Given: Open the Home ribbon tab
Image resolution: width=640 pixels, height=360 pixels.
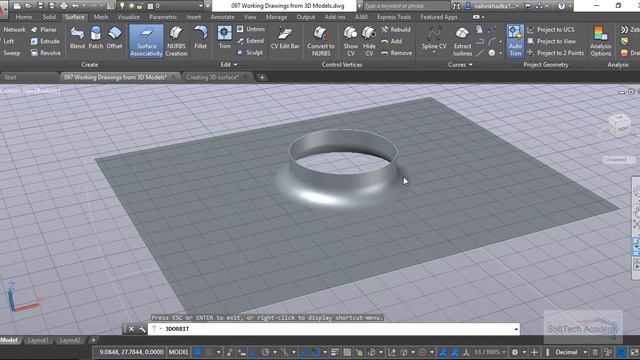Looking at the screenshot, I should coord(23,17).
